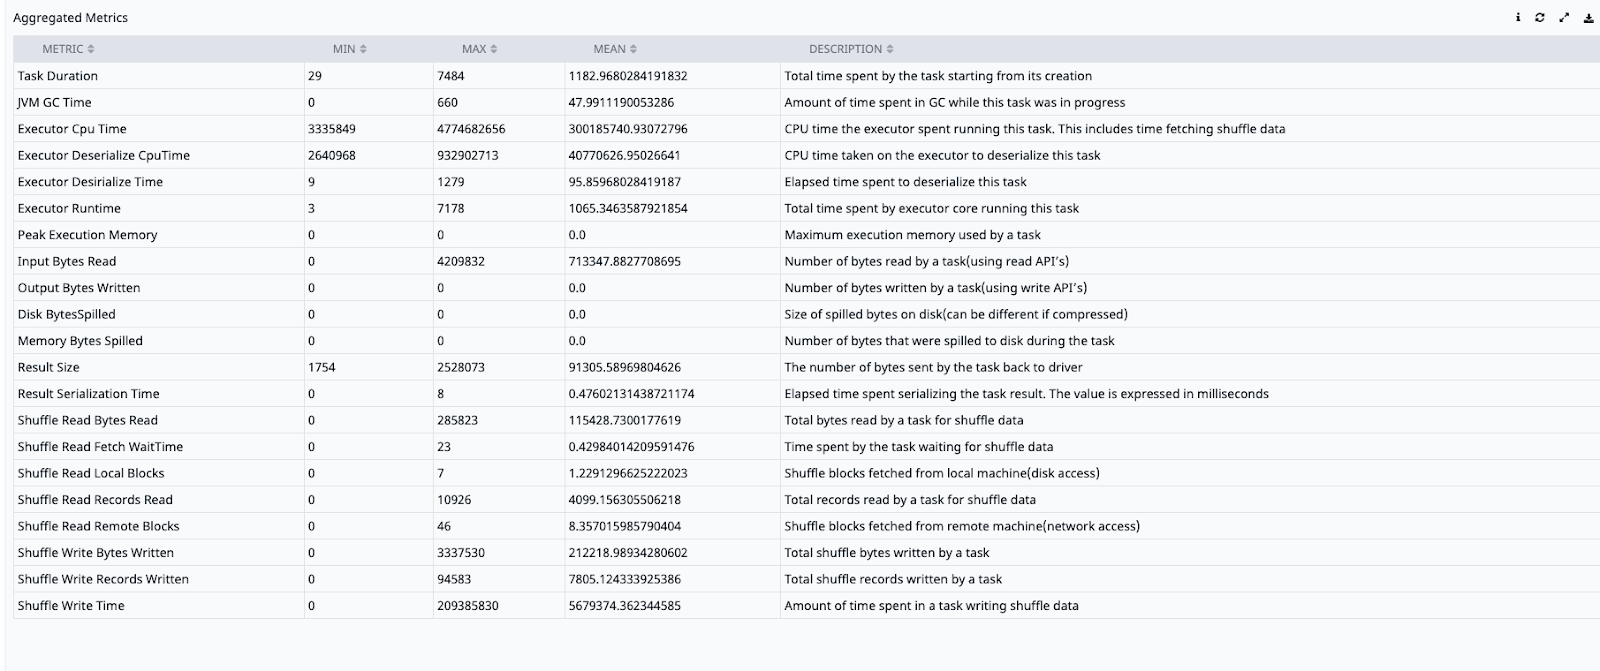This screenshot has width=1600, height=671.
Task: Sort the table by MIN column
Action: [x=349, y=49]
